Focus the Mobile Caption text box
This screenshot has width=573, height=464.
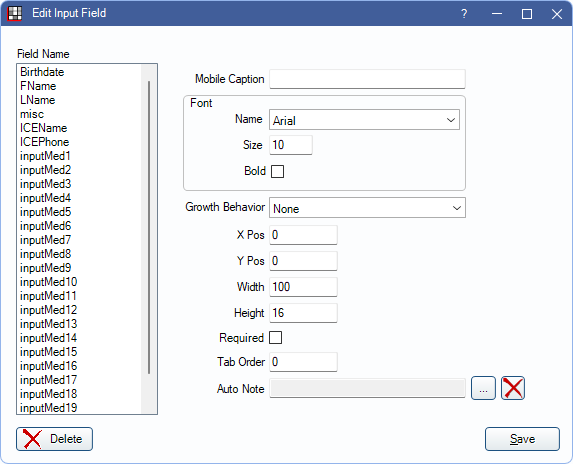367,79
